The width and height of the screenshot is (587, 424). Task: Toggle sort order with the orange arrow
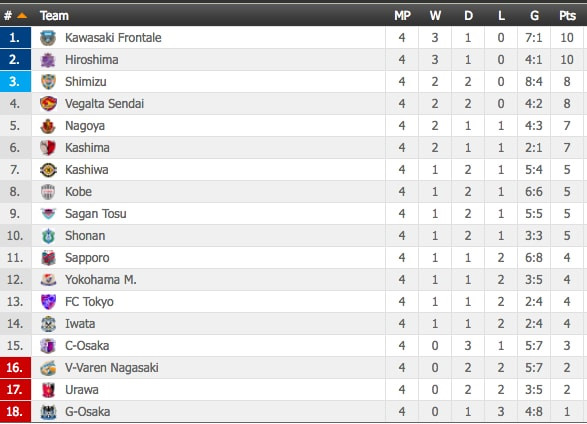click(22, 15)
